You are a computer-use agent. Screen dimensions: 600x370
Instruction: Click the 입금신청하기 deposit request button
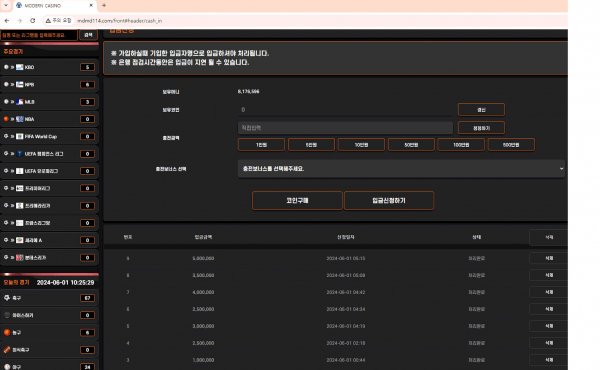[389, 200]
